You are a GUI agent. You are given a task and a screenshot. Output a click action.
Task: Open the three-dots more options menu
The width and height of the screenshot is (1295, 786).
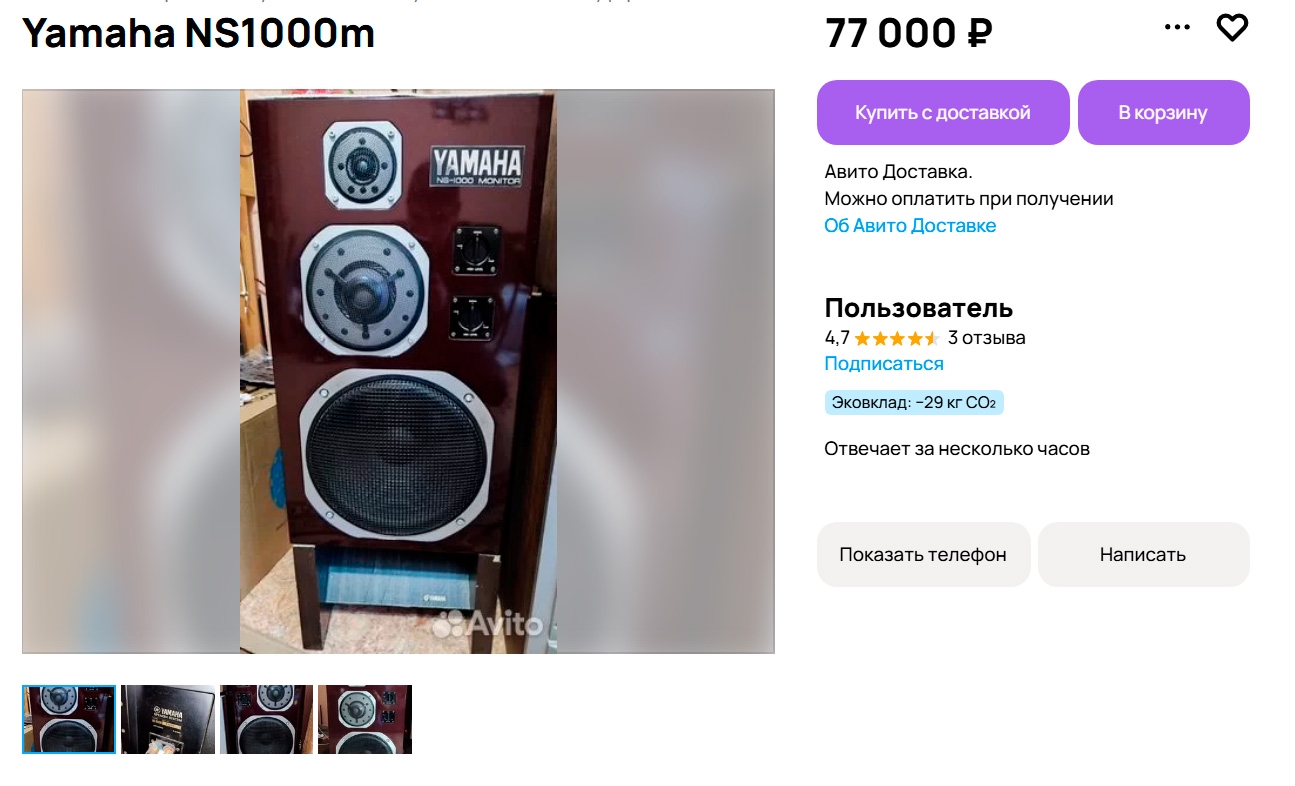[x=1178, y=28]
